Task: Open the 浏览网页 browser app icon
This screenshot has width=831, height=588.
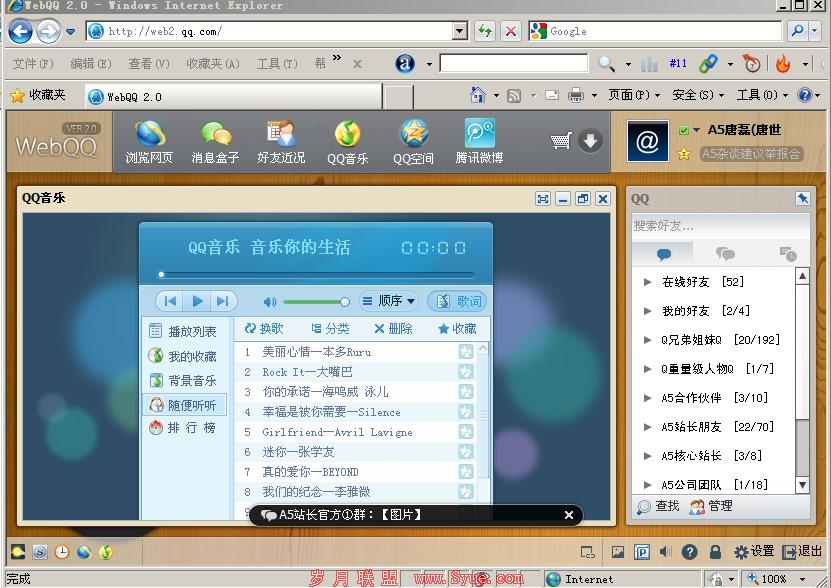Action: (x=149, y=141)
